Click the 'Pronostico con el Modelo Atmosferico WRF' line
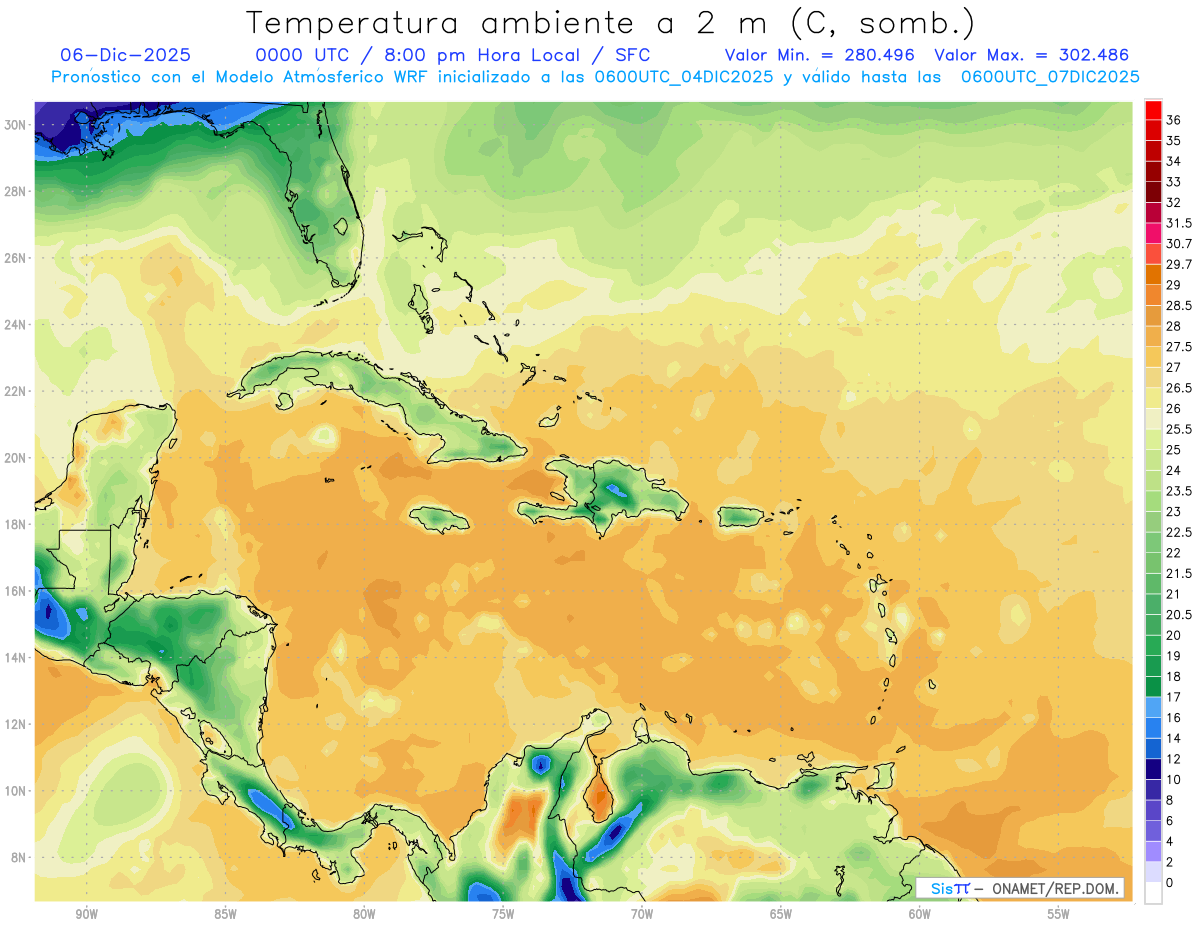Image resolution: width=1200 pixels, height=927 pixels. 595,76
